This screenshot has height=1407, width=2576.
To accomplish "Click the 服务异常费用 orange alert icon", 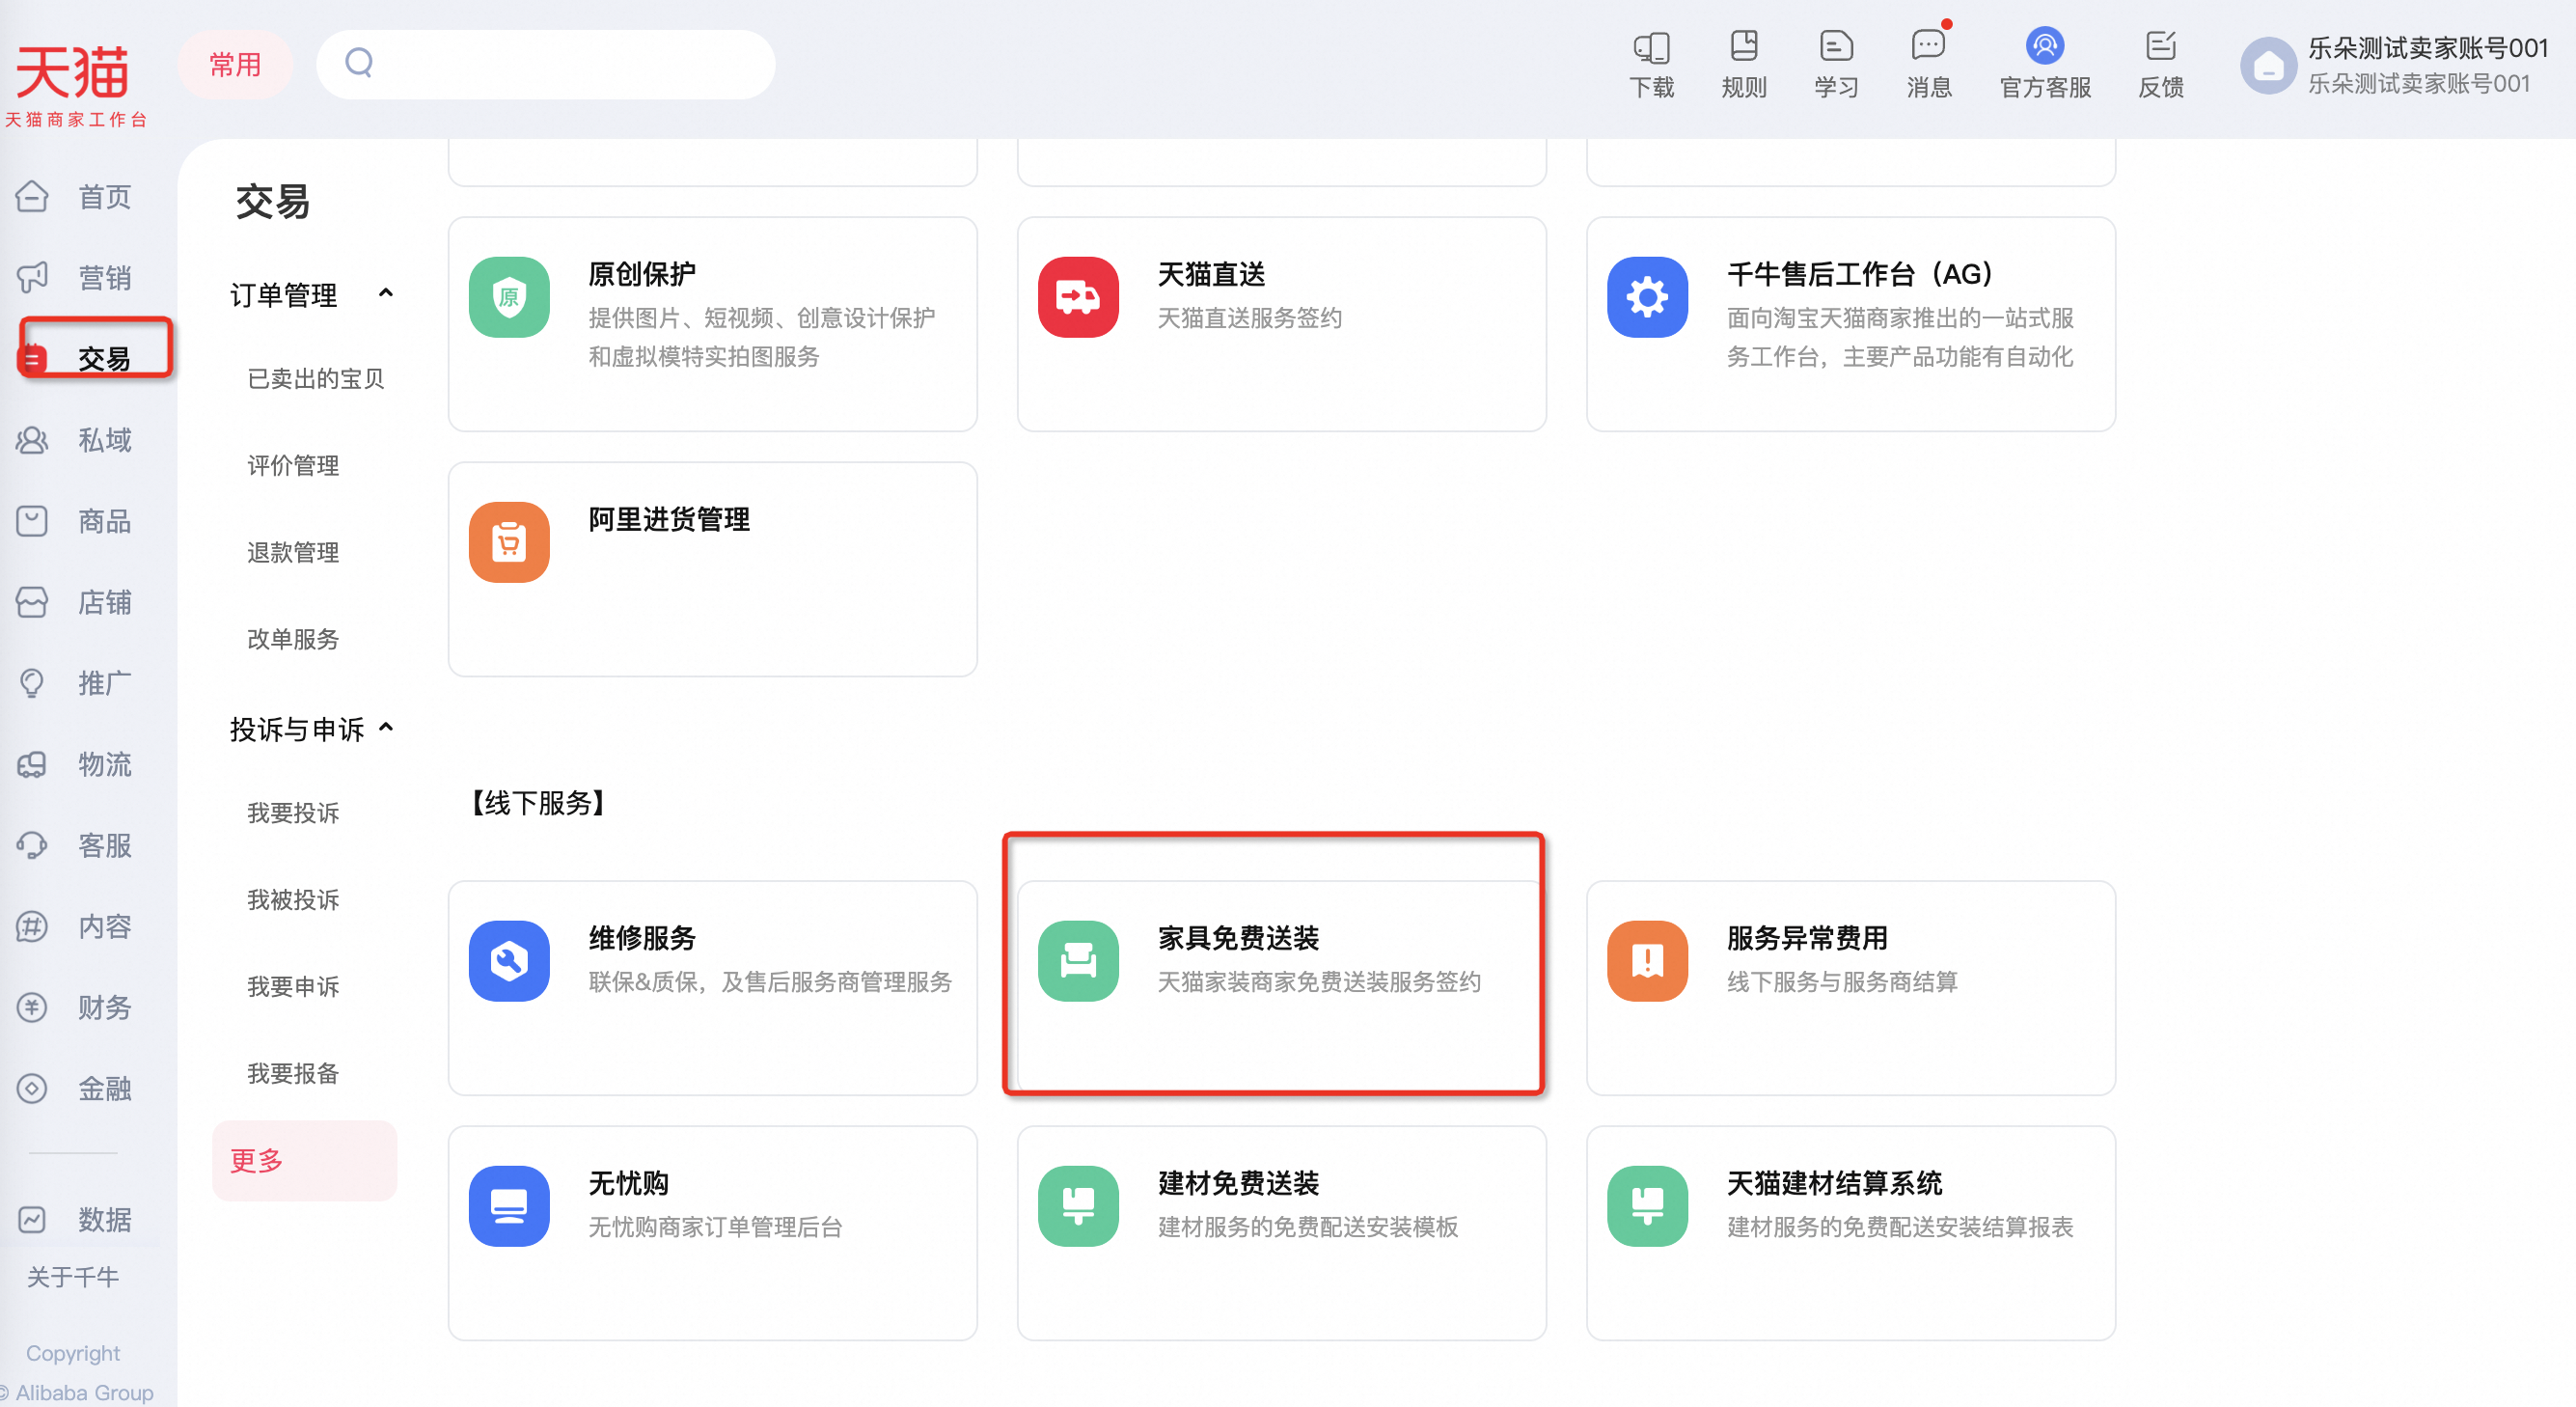I will [1647, 961].
